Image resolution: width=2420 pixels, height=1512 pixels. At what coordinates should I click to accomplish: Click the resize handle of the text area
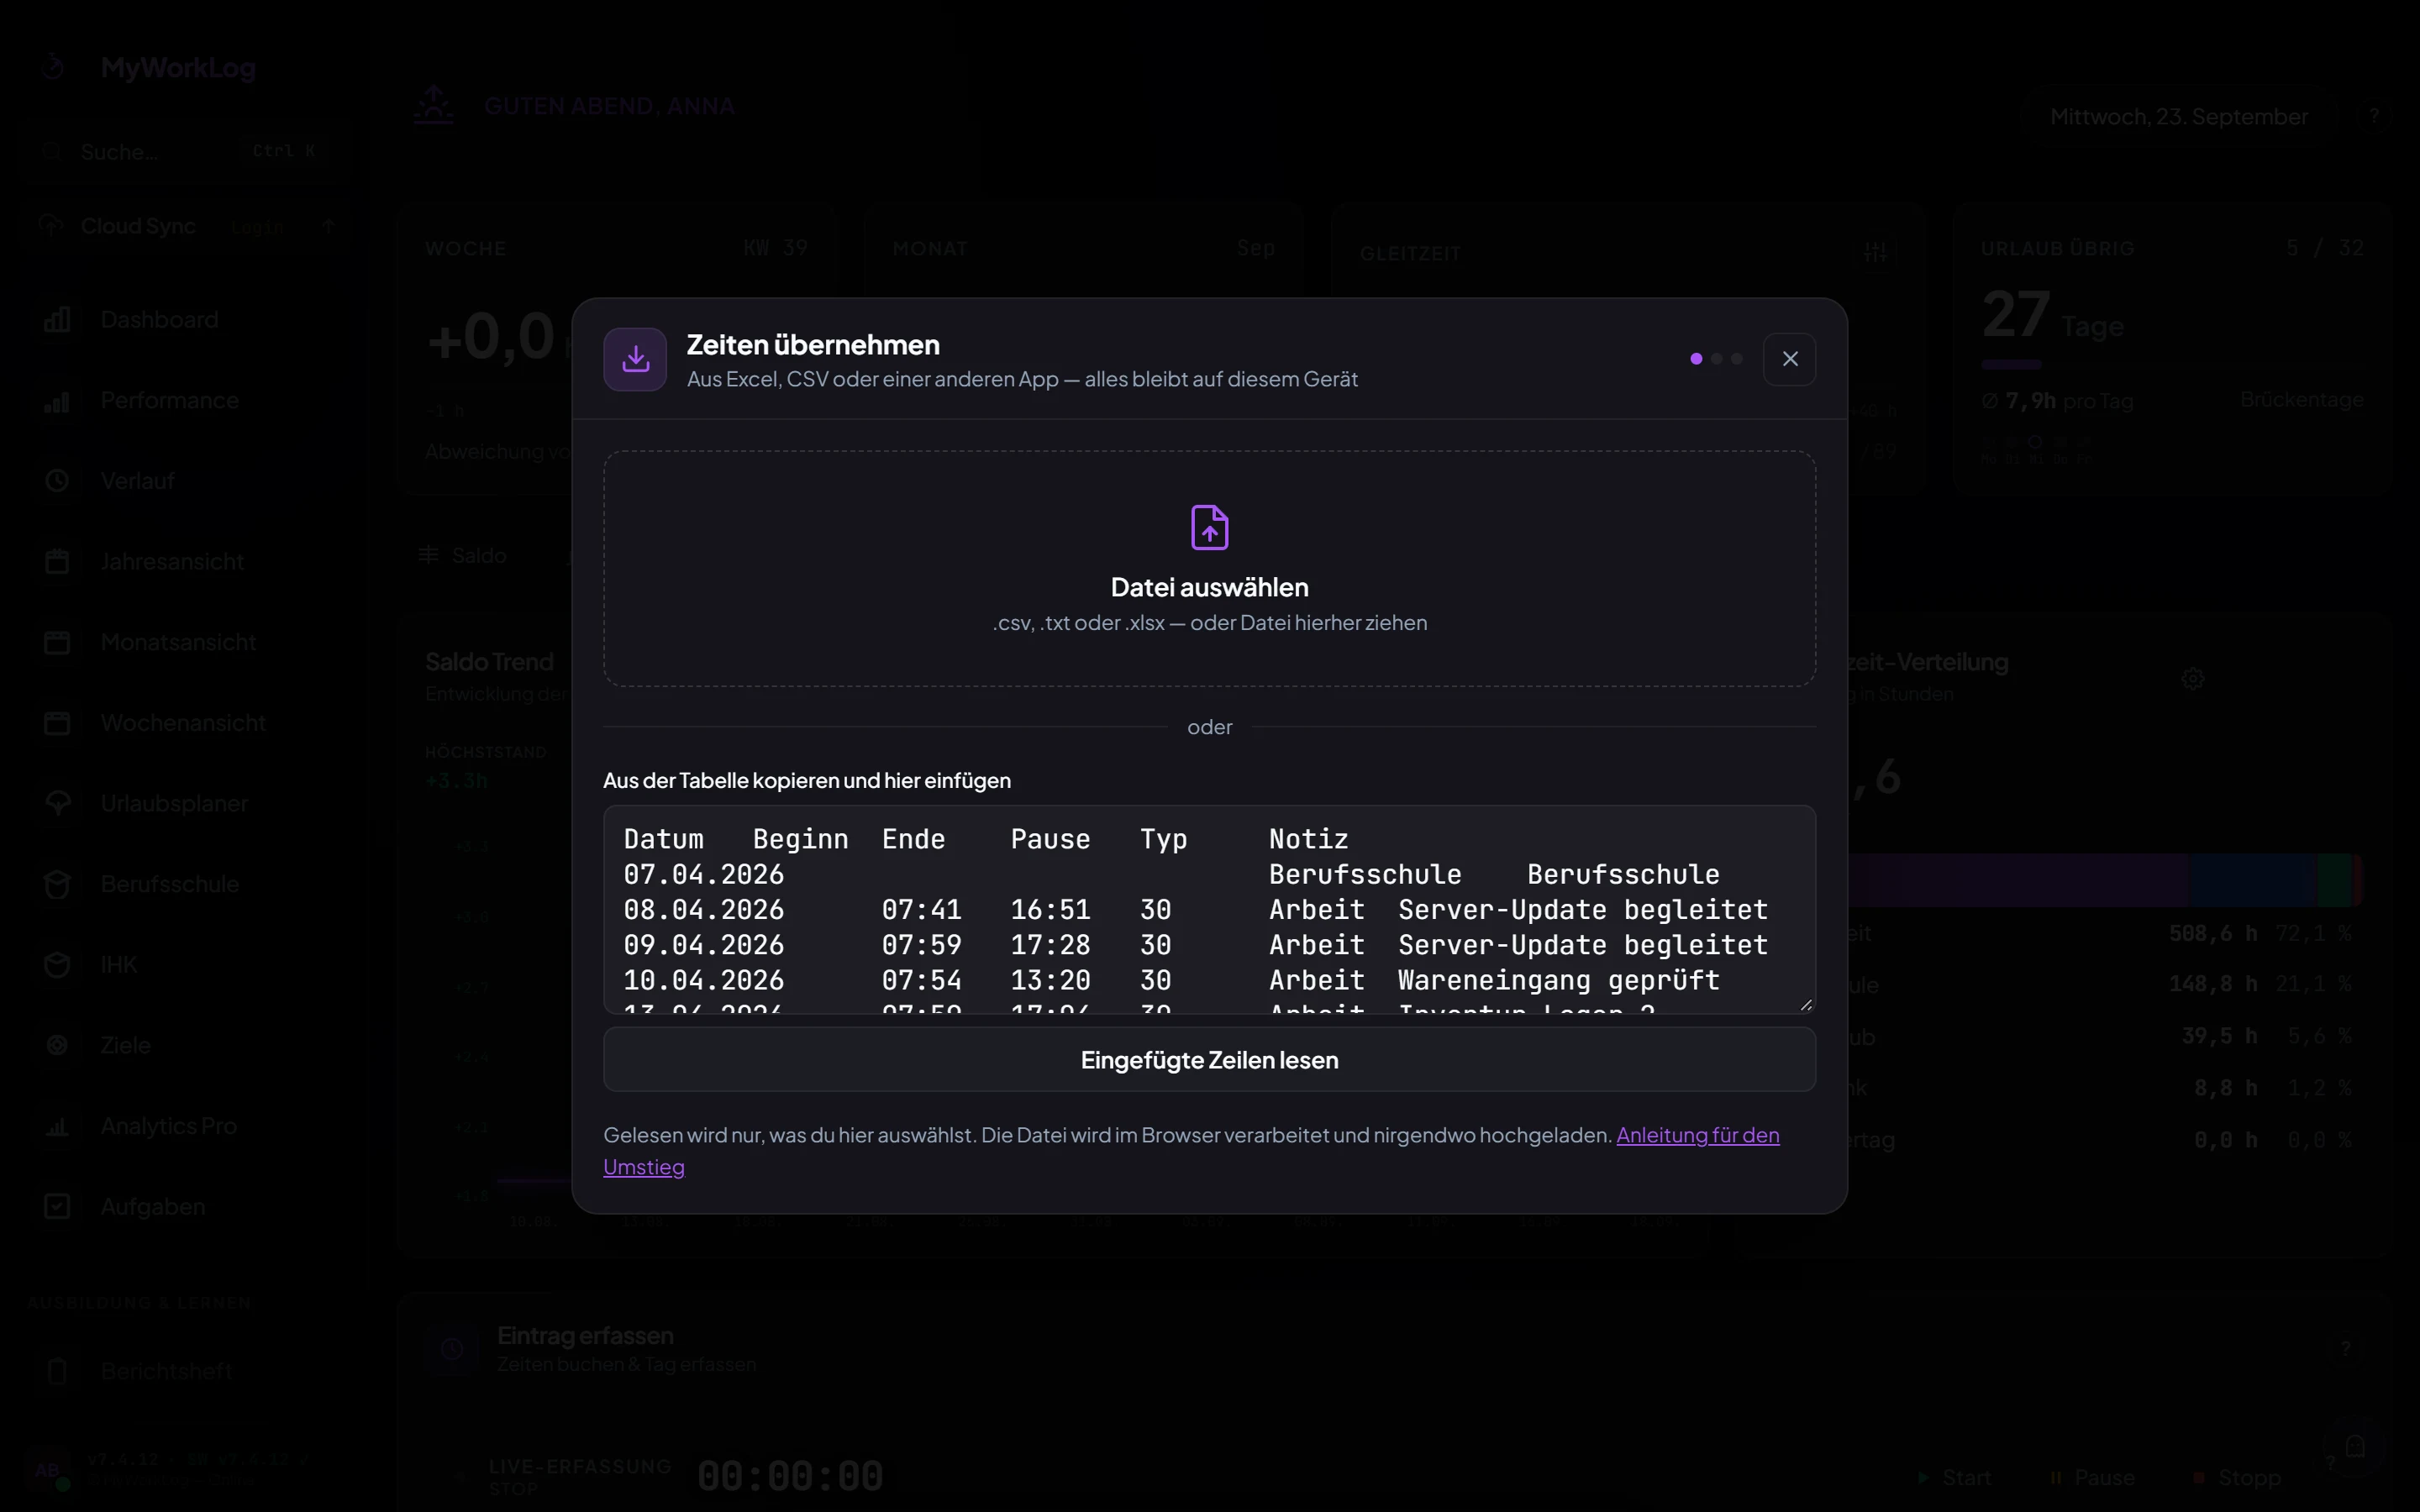click(x=1806, y=1005)
